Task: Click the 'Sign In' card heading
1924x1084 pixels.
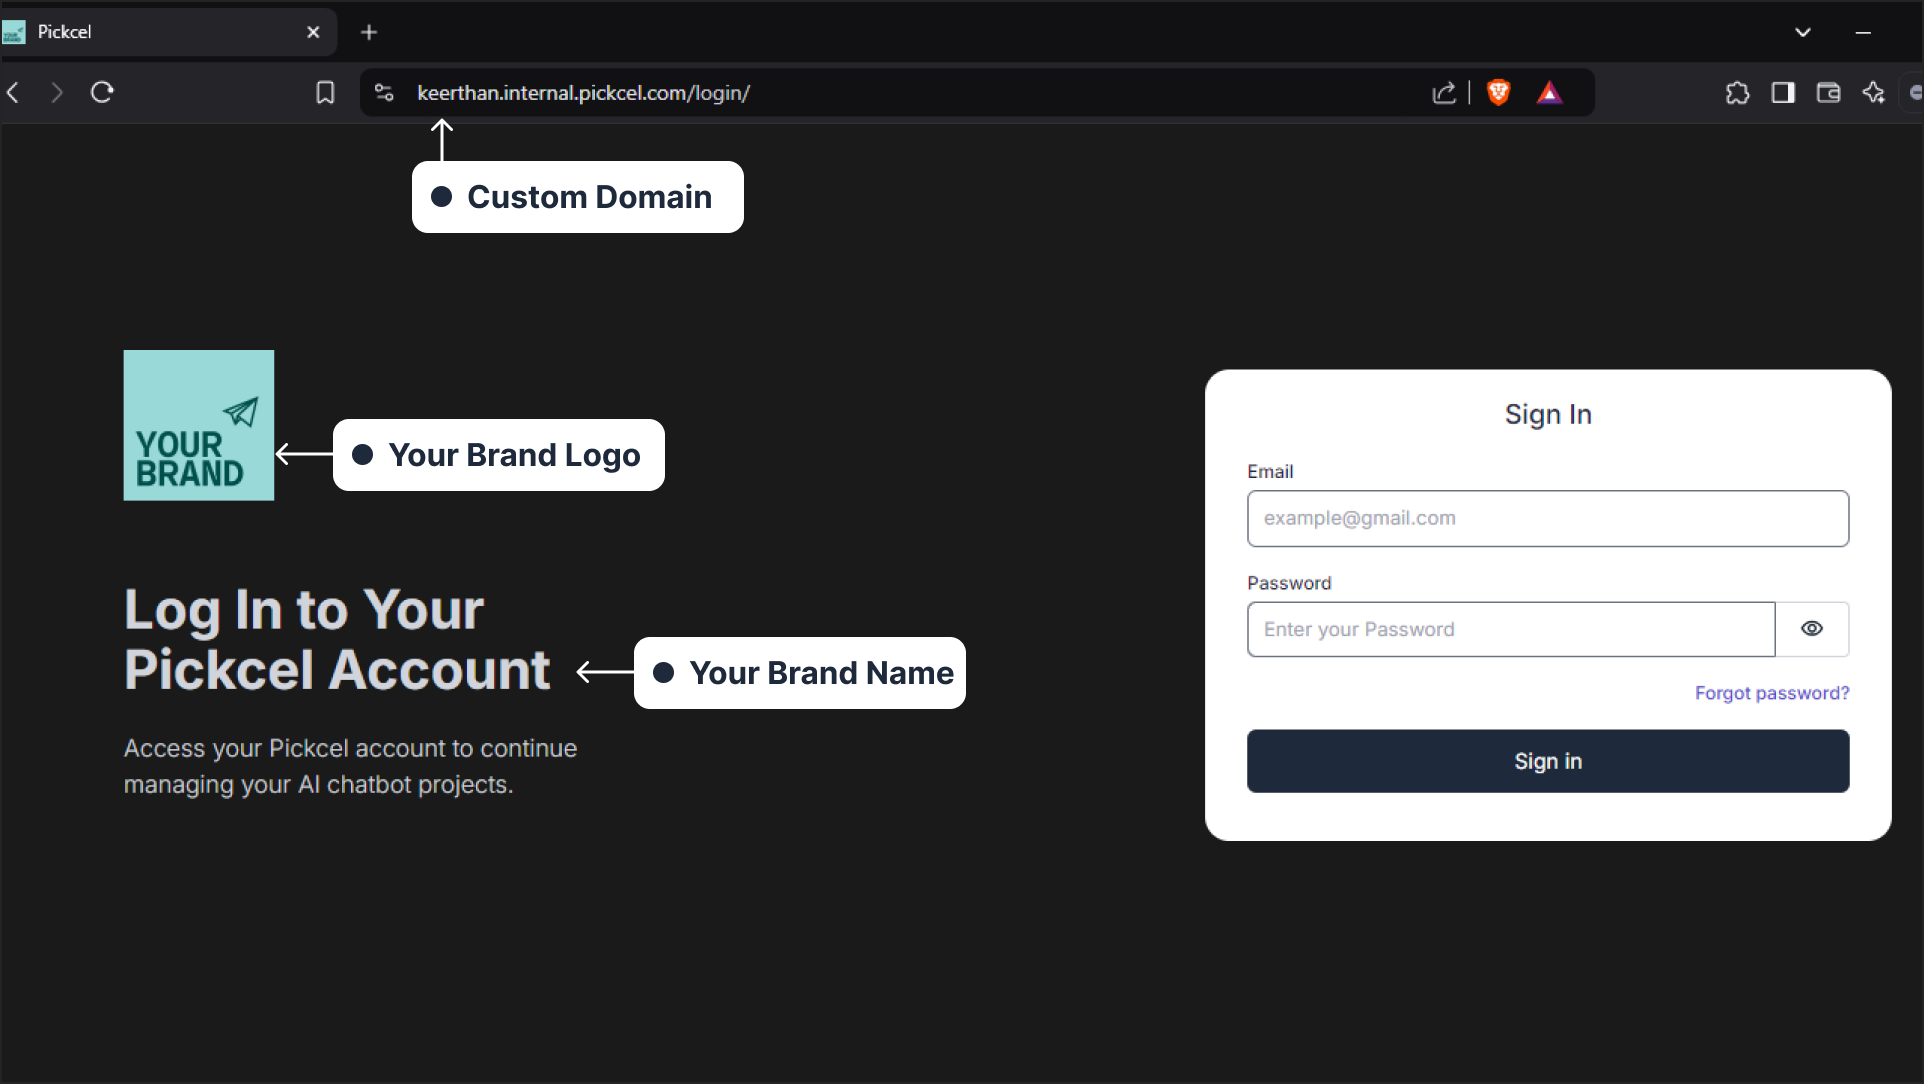Action: point(1548,414)
